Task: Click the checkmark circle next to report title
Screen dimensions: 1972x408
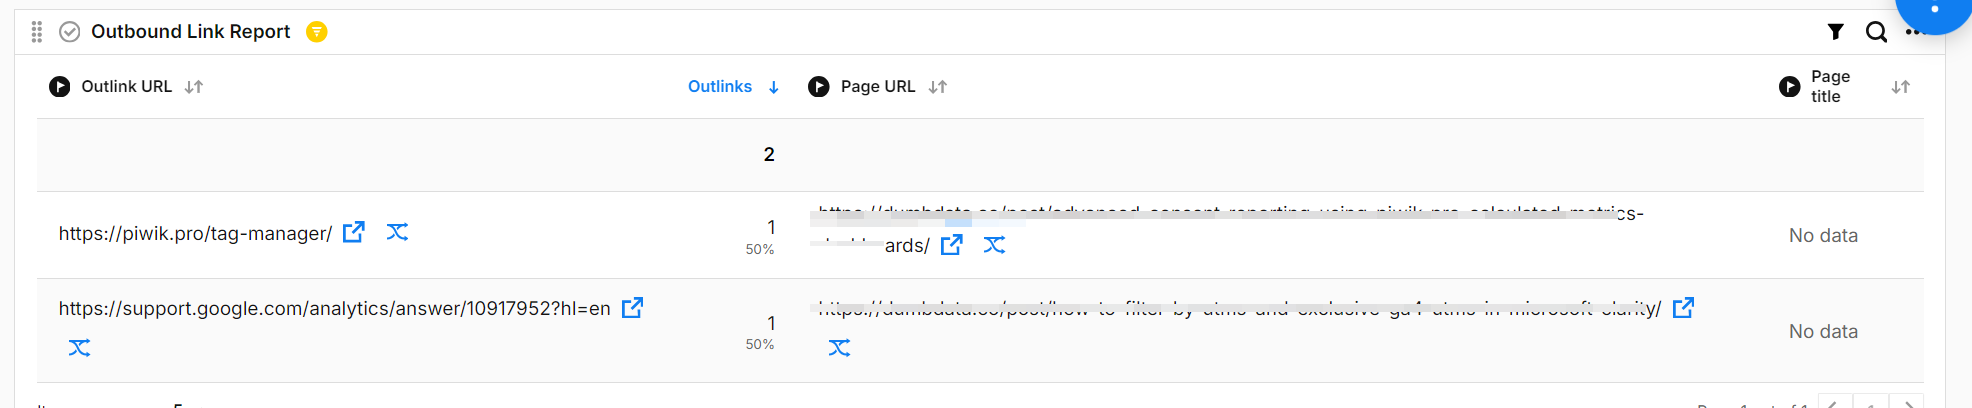Action: pos(70,32)
